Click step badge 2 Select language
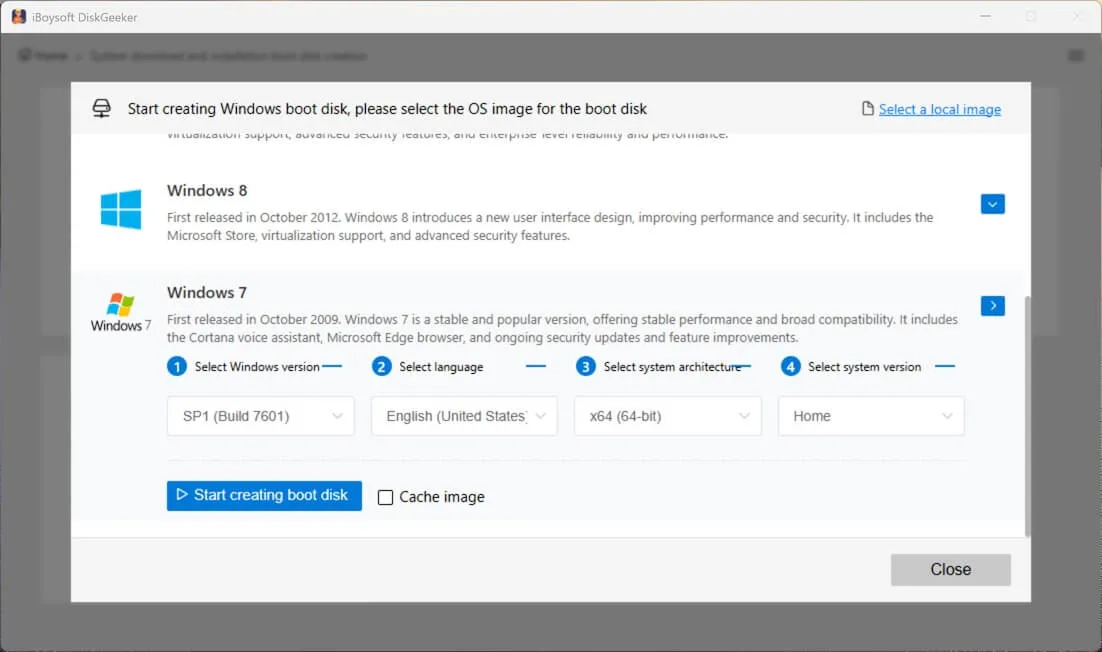The height and width of the screenshot is (652, 1102). click(x=381, y=366)
